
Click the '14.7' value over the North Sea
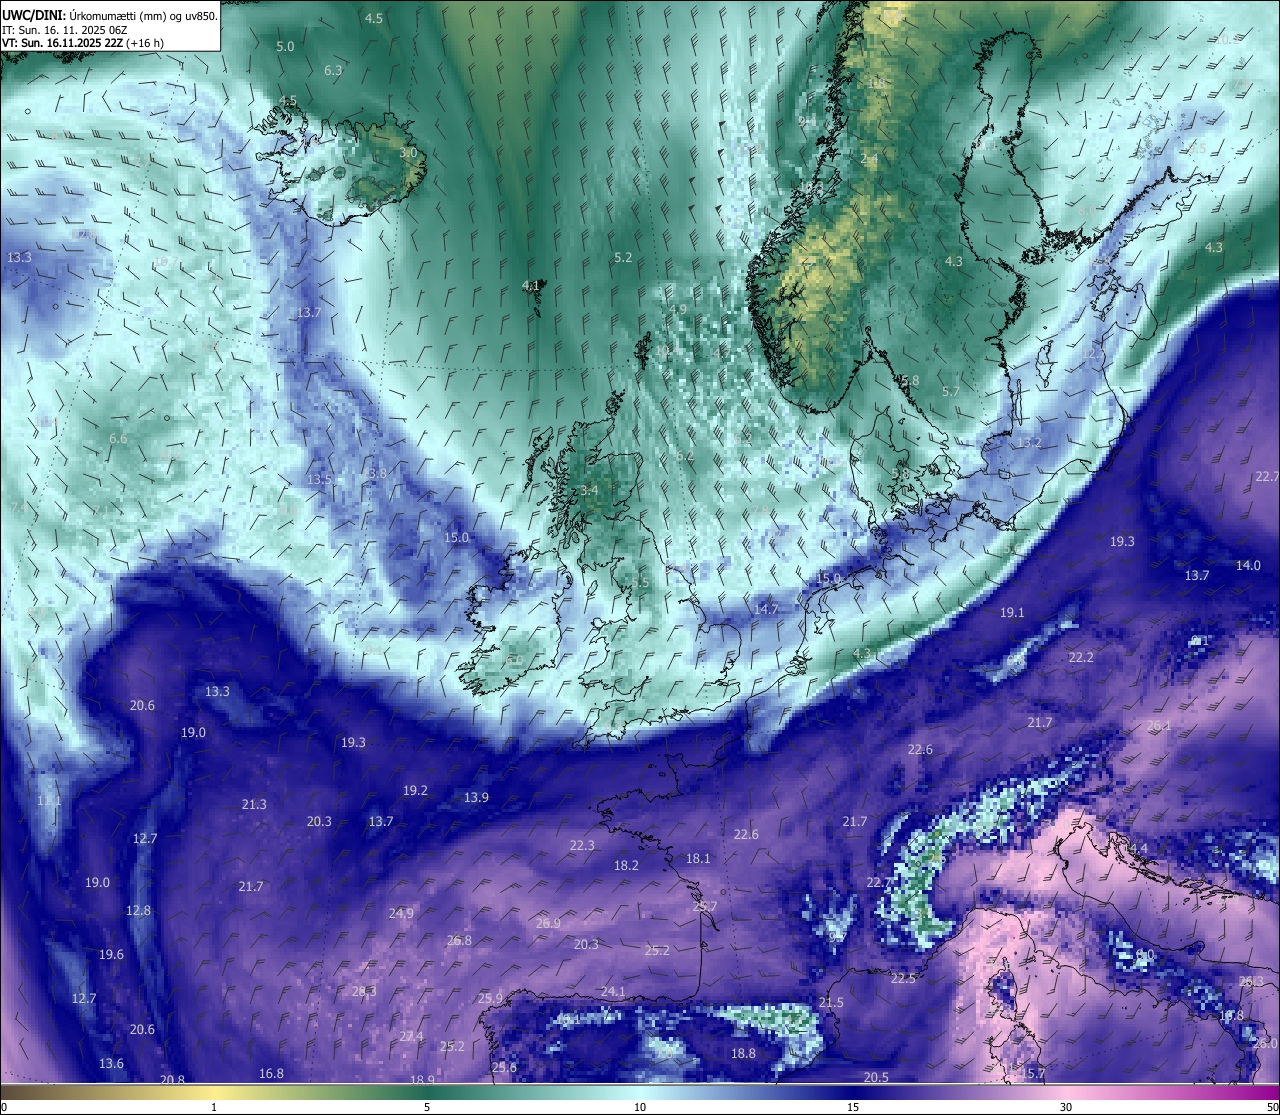(766, 609)
